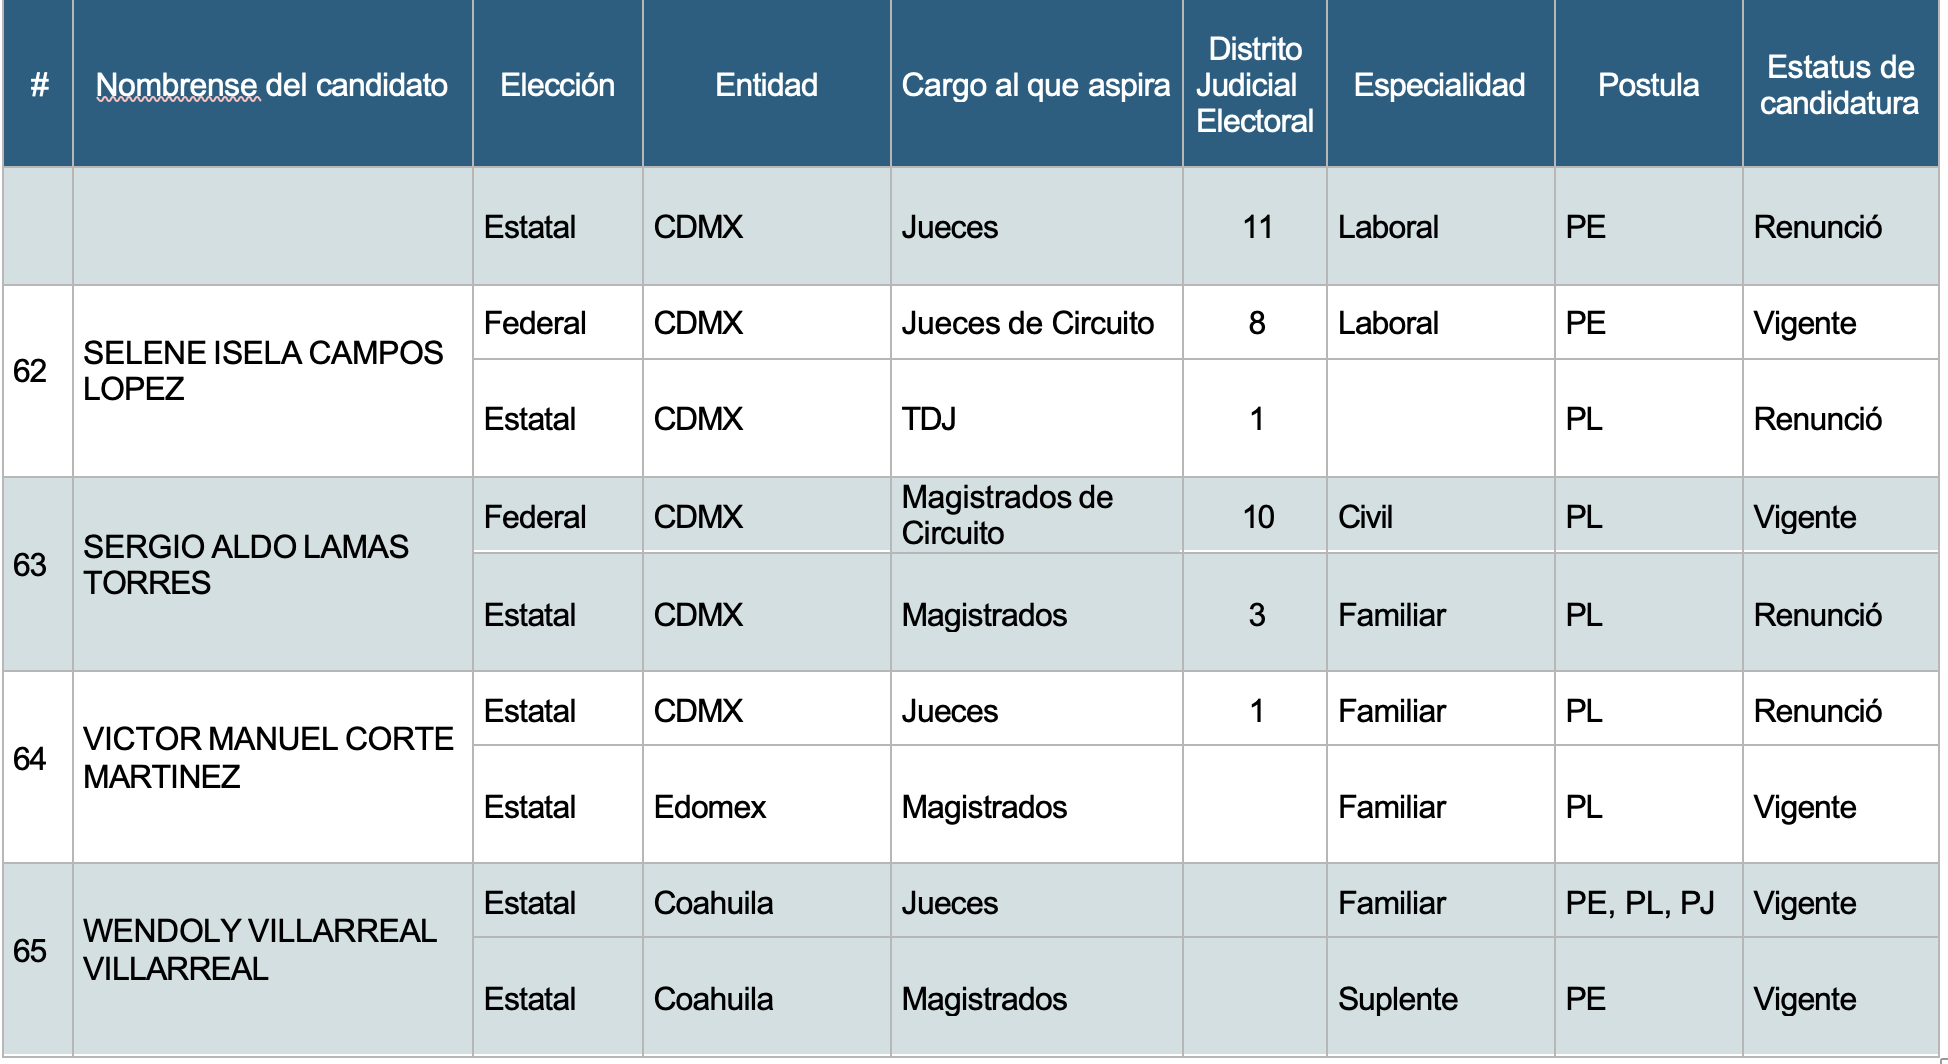Select the 'TDJ' cargo cell

click(1036, 418)
